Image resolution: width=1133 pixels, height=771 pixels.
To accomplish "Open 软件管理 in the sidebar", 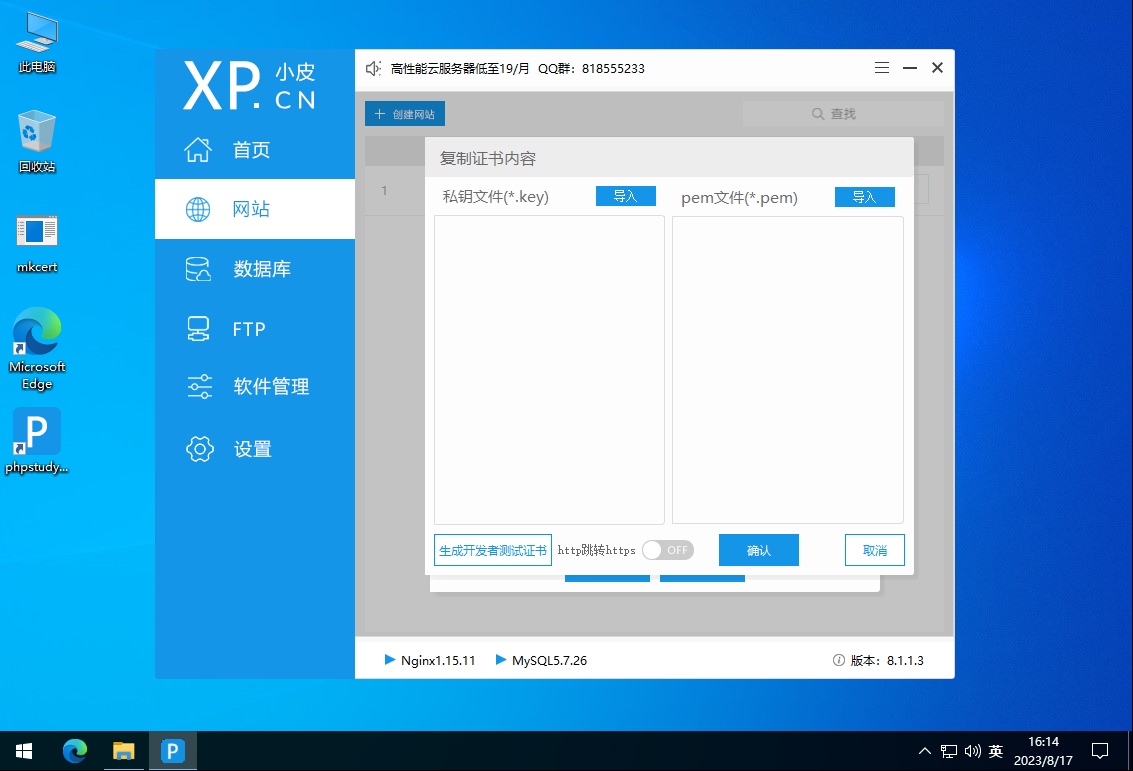I will coord(271,387).
